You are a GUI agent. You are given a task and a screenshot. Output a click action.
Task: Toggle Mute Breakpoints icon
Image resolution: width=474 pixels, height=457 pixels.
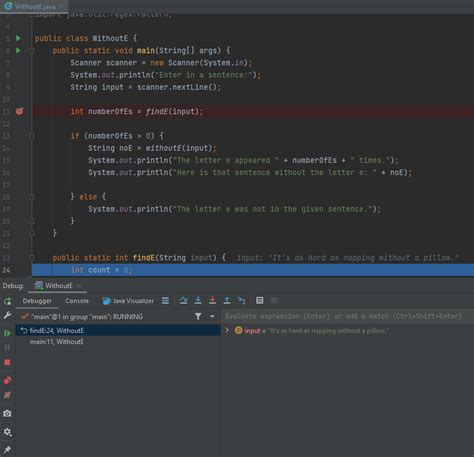click(x=7, y=395)
